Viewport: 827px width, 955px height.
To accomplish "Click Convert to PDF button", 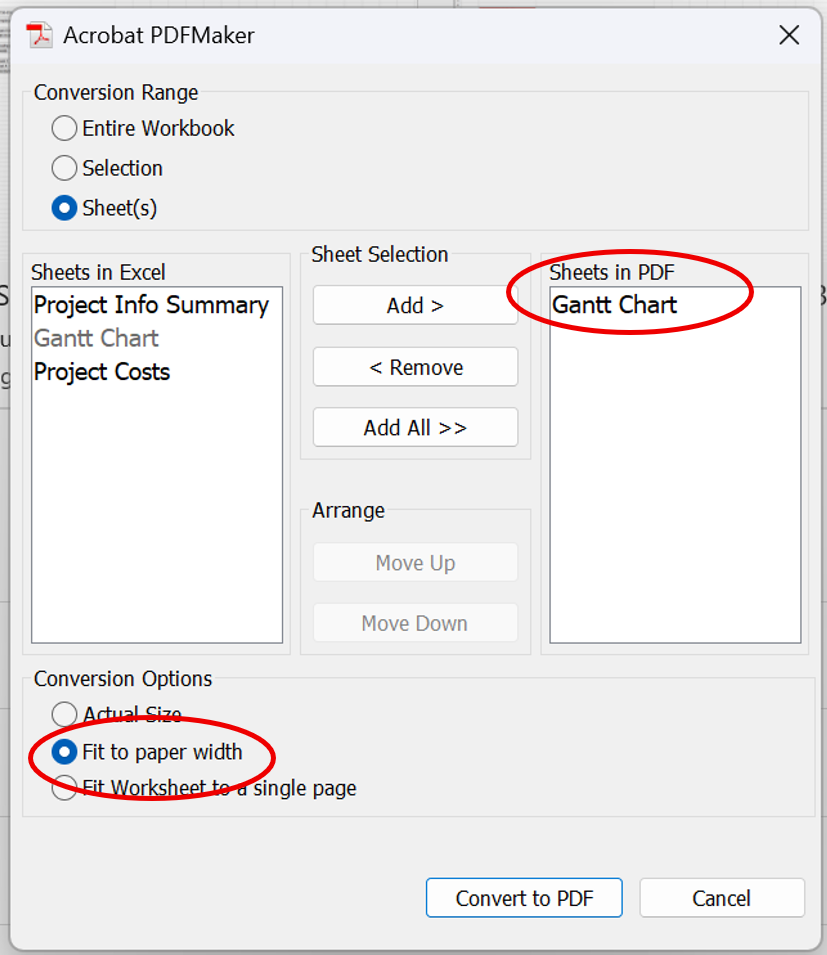I will (524, 898).
